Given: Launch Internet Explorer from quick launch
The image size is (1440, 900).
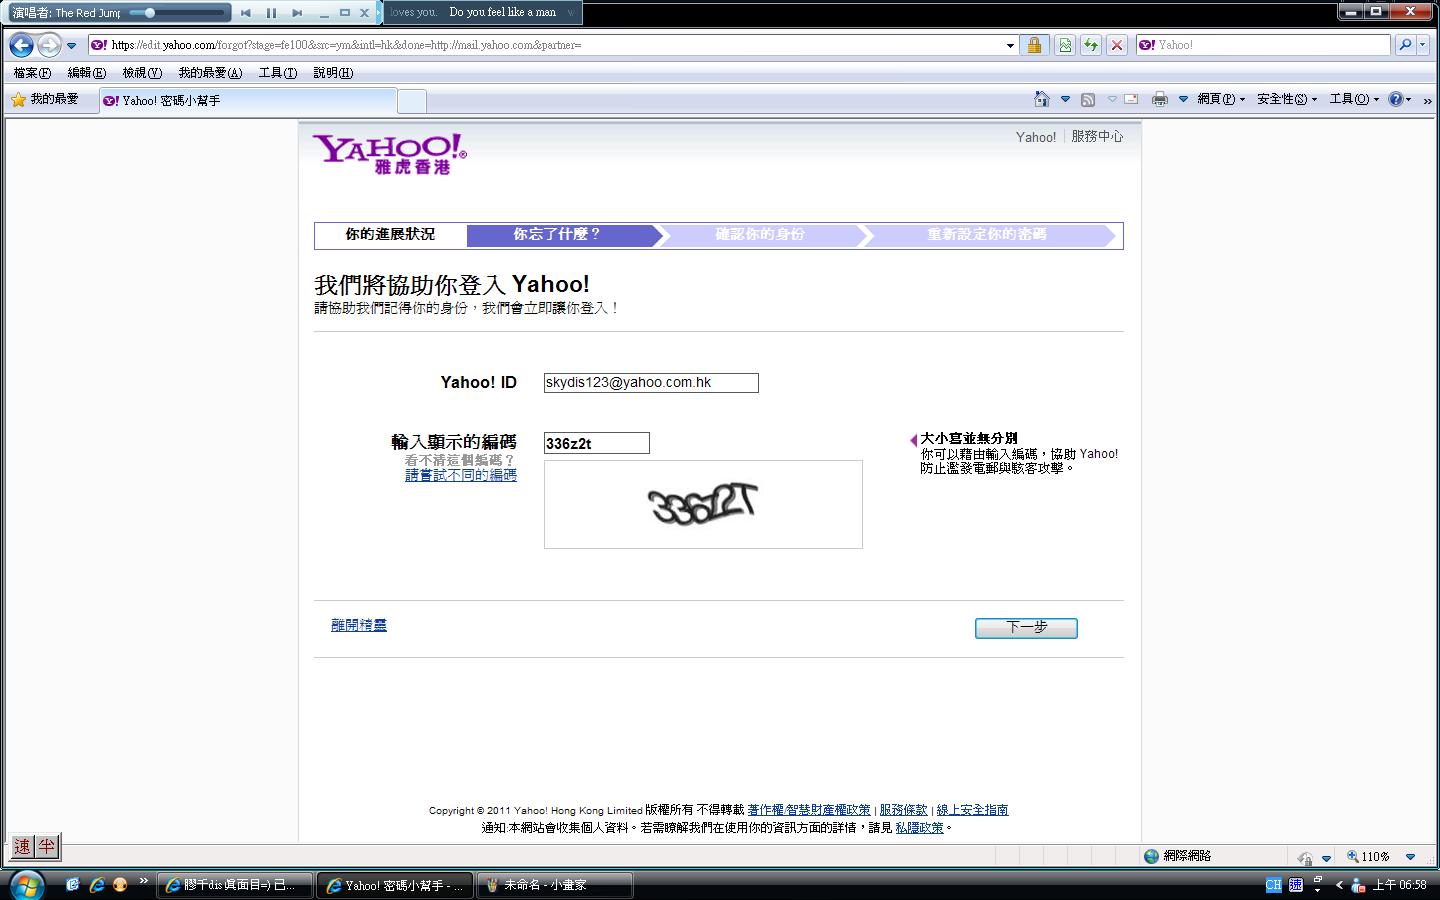Looking at the screenshot, I should click(x=97, y=885).
